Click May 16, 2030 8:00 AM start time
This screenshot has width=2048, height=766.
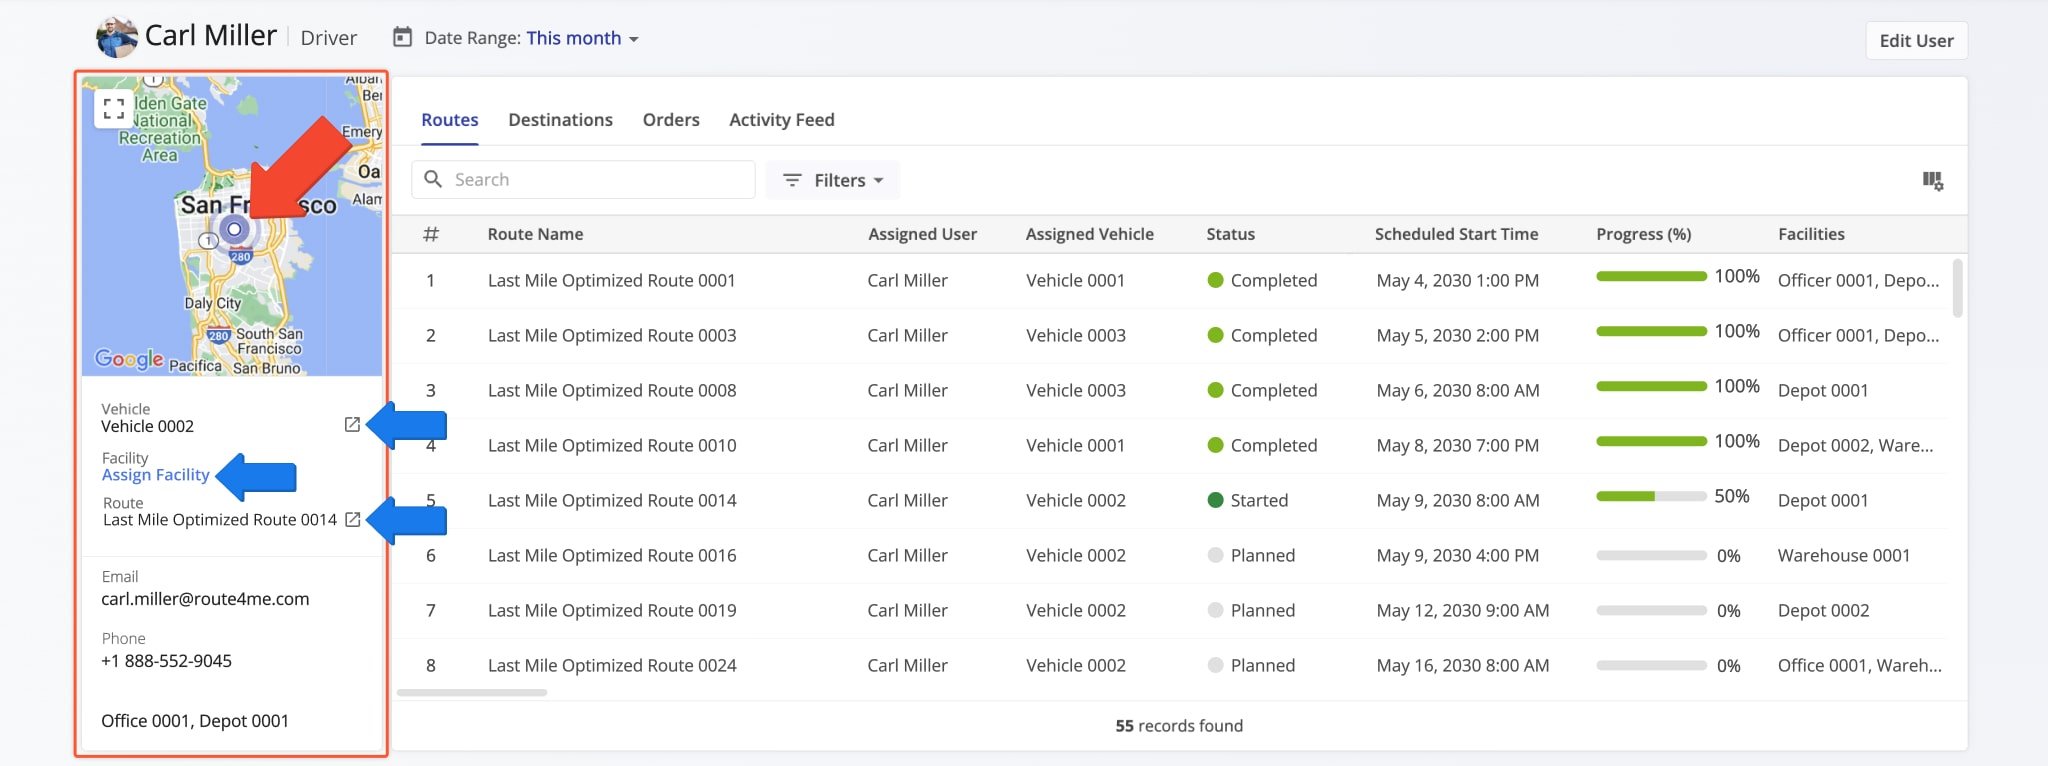pos(1462,666)
